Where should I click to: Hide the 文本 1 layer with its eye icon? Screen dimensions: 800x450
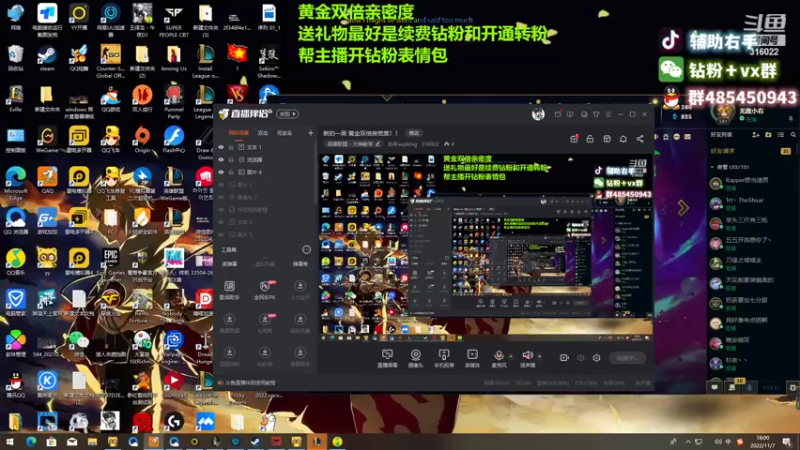point(221,147)
